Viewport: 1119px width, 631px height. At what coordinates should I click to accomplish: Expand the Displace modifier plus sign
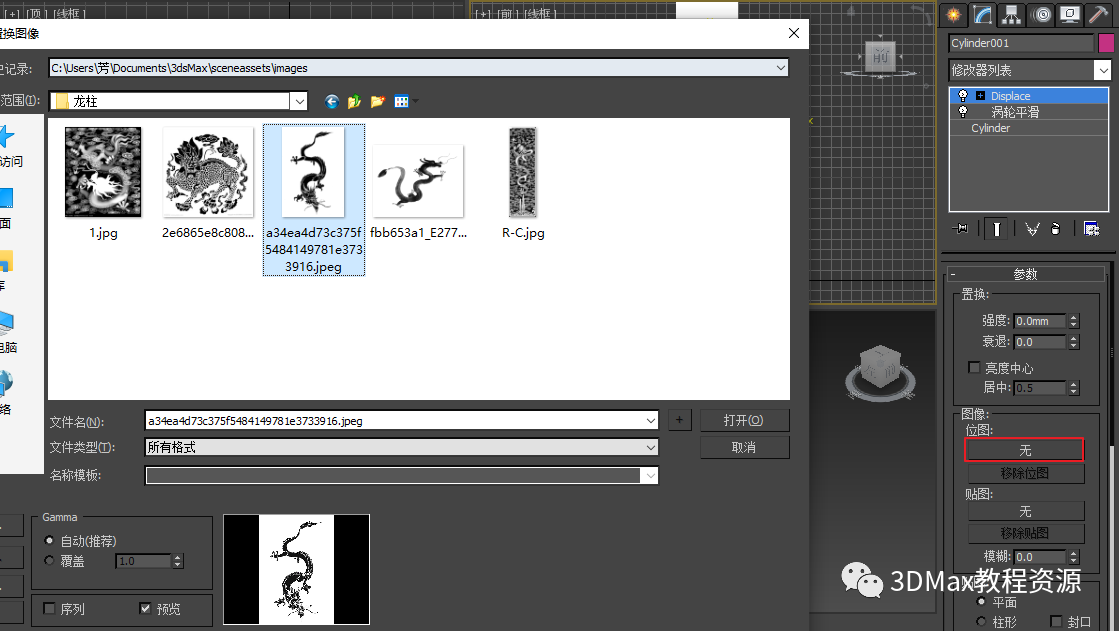tap(981, 96)
